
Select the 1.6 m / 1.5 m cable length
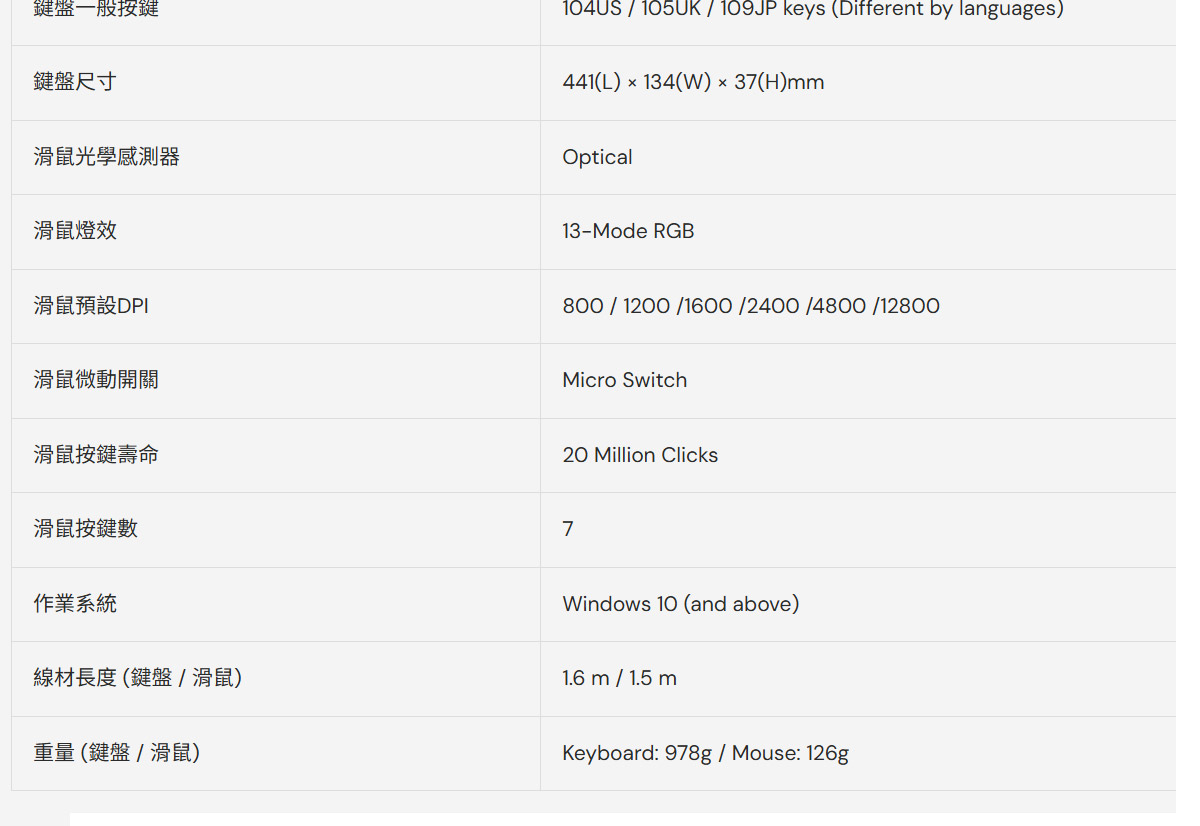(619, 678)
